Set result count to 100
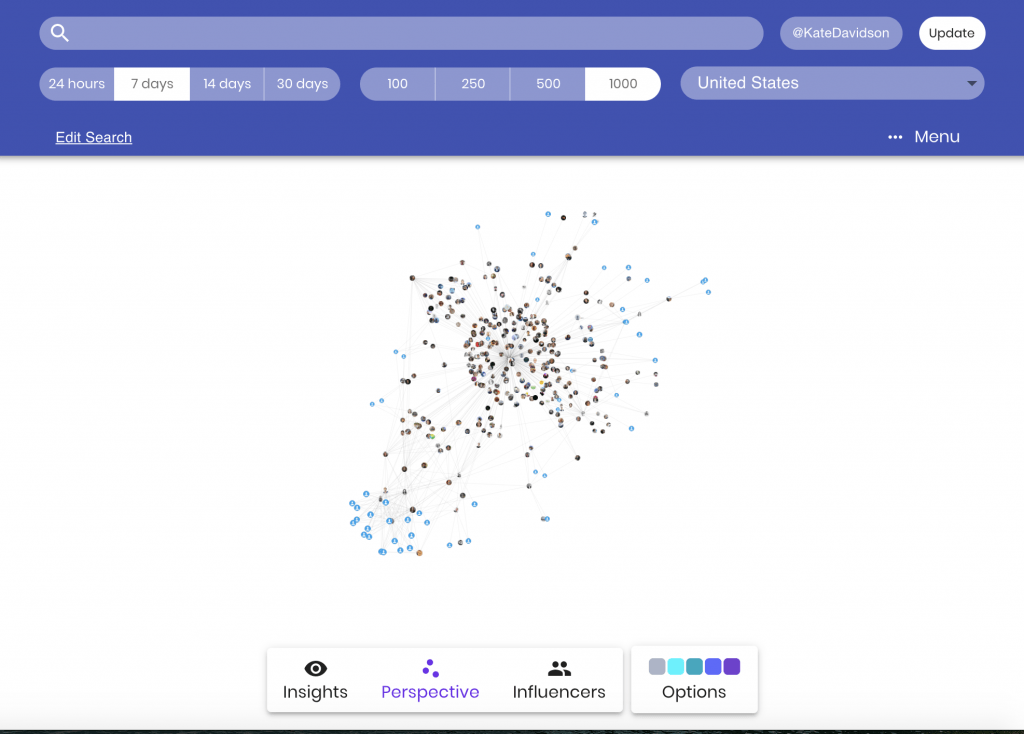Screen dimensions: 1024x734 398,84
